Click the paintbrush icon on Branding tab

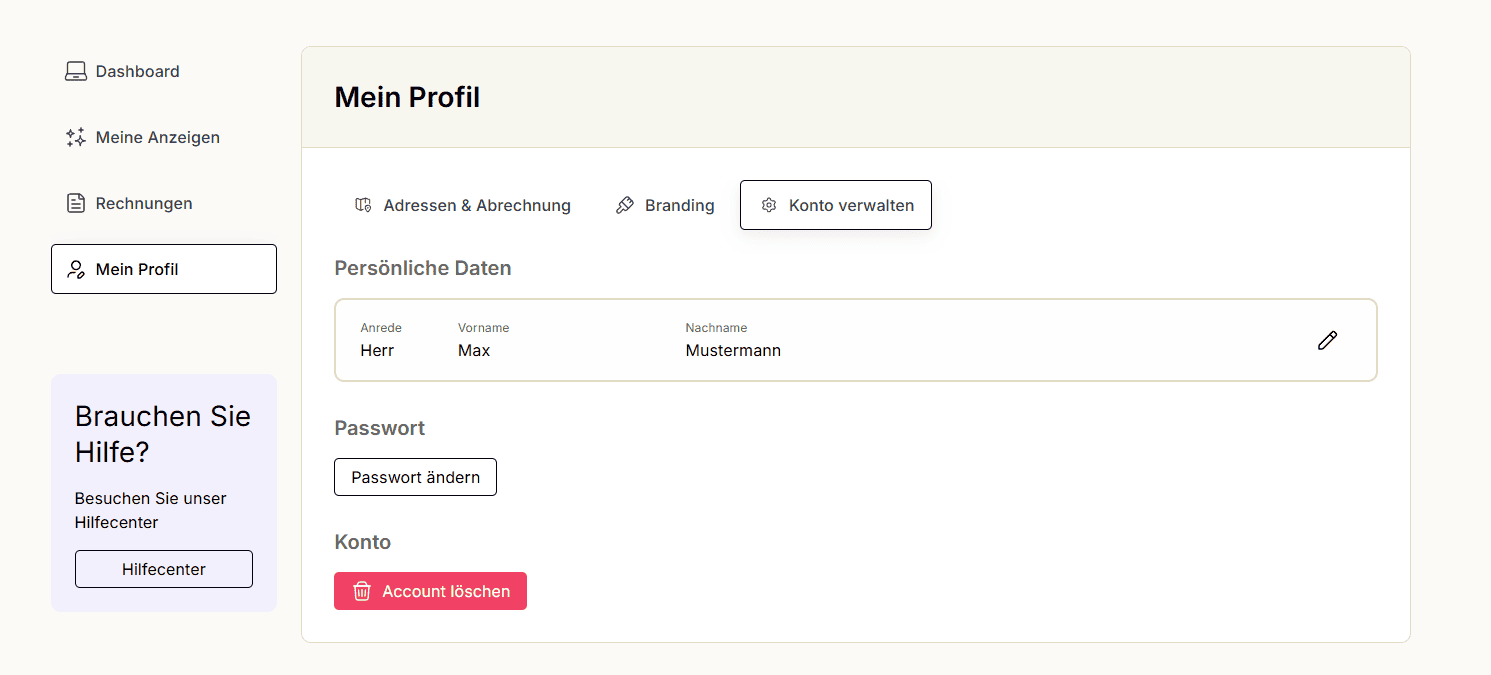click(625, 205)
